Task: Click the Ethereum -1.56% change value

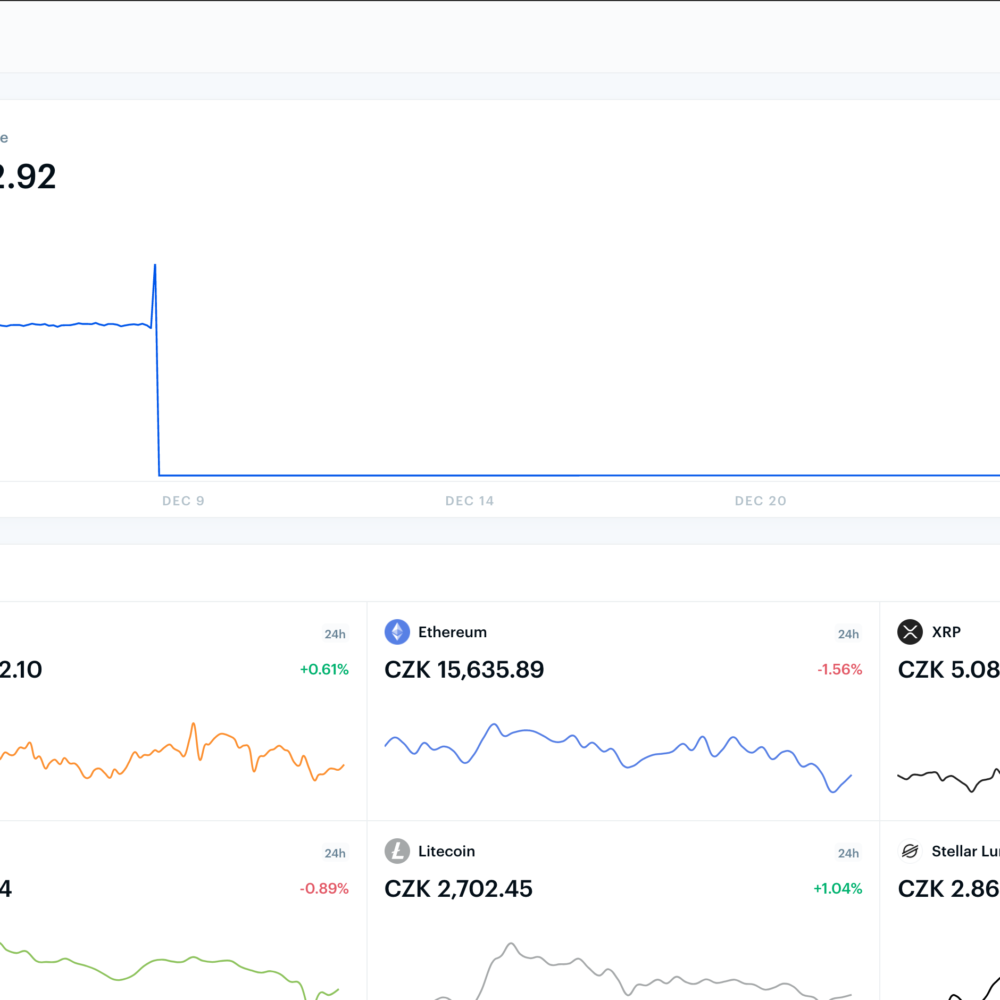Action: [x=839, y=670]
